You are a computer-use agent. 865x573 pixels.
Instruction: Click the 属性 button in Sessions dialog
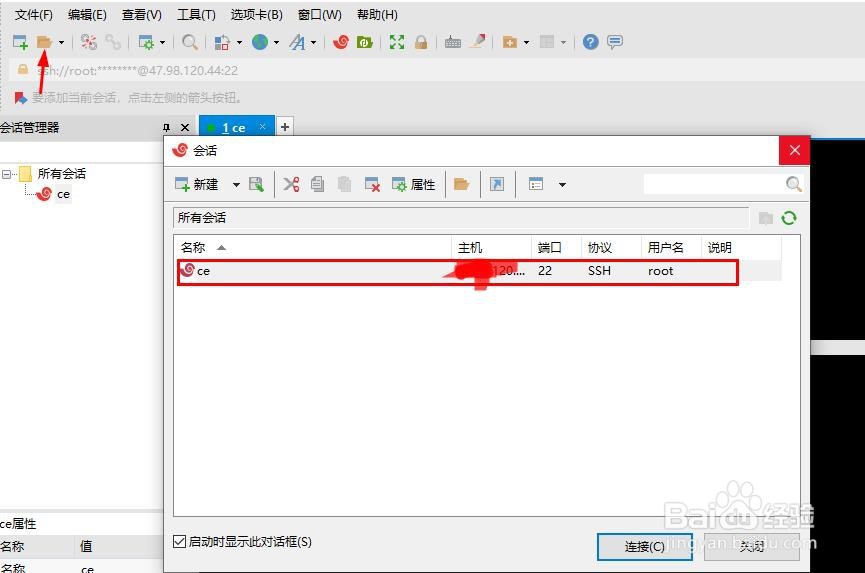tap(414, 184)
